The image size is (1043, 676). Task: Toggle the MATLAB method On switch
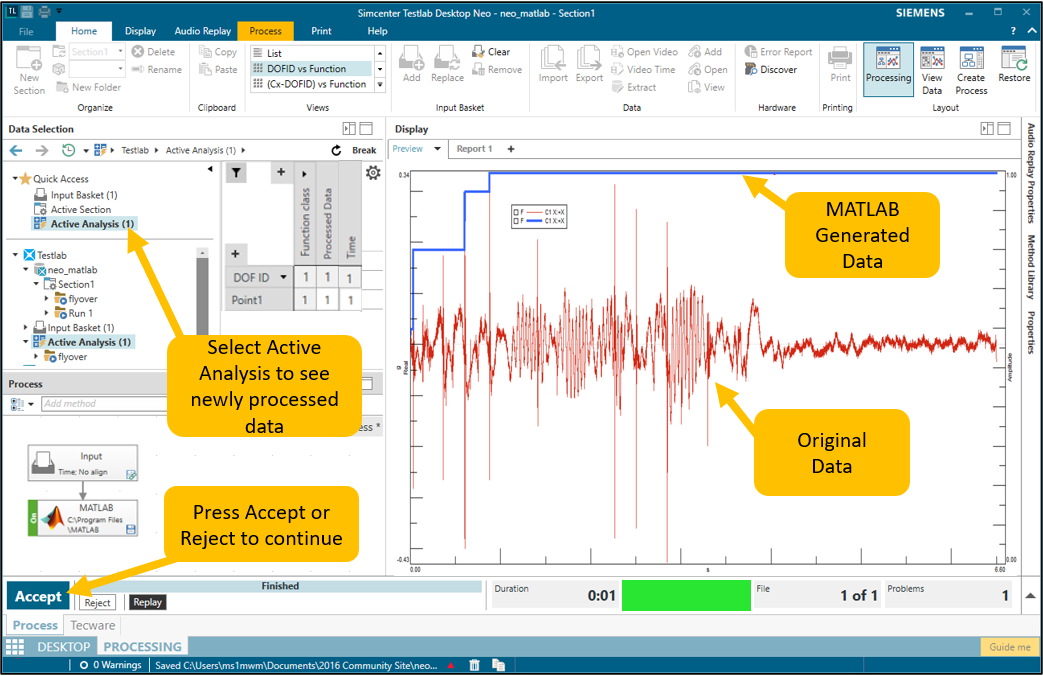point(33,518)
